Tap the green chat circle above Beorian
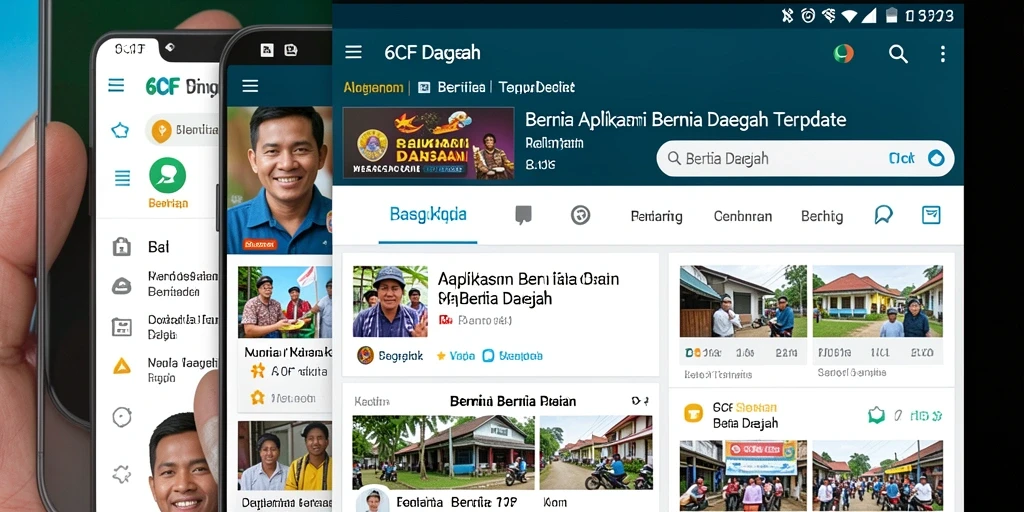This screenshot has width=1024, height=512. point(168,176)
